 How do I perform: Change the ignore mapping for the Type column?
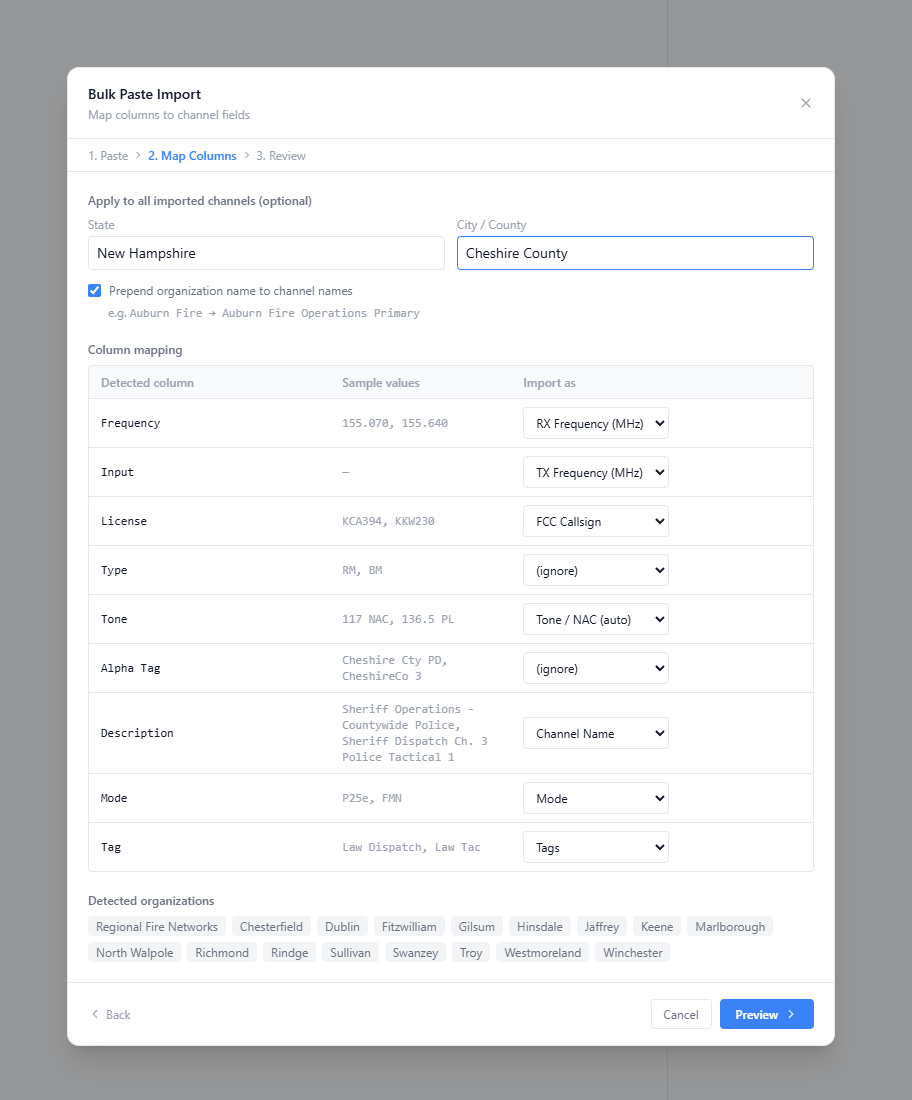[x=595, y=570]
